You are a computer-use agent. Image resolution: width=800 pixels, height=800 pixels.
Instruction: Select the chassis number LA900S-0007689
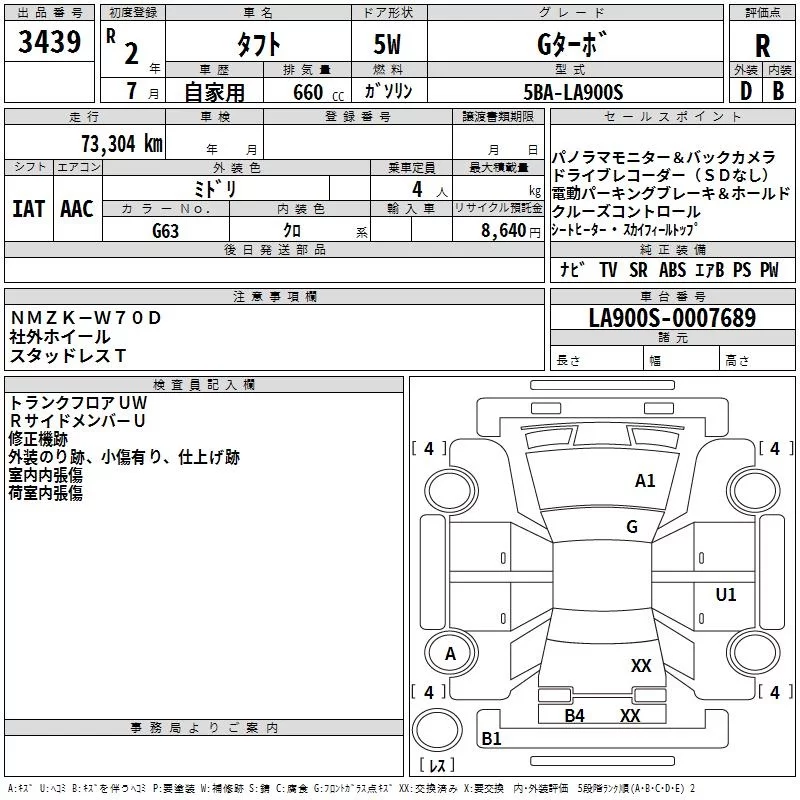point(672,317)
